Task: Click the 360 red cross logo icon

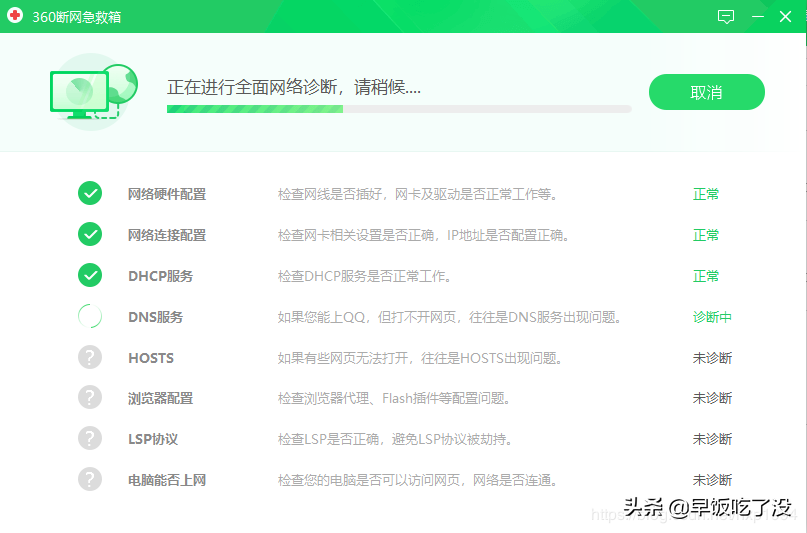Action: pos(15,15)
